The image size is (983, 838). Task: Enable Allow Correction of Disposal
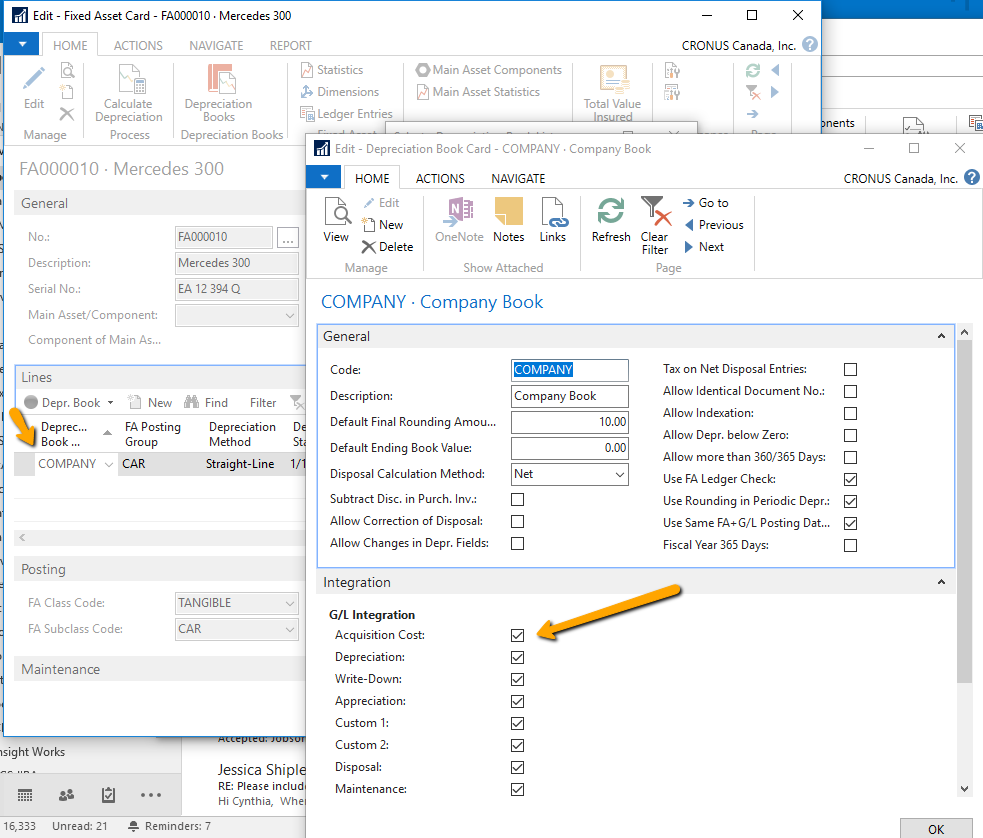[x=517, y=521]
